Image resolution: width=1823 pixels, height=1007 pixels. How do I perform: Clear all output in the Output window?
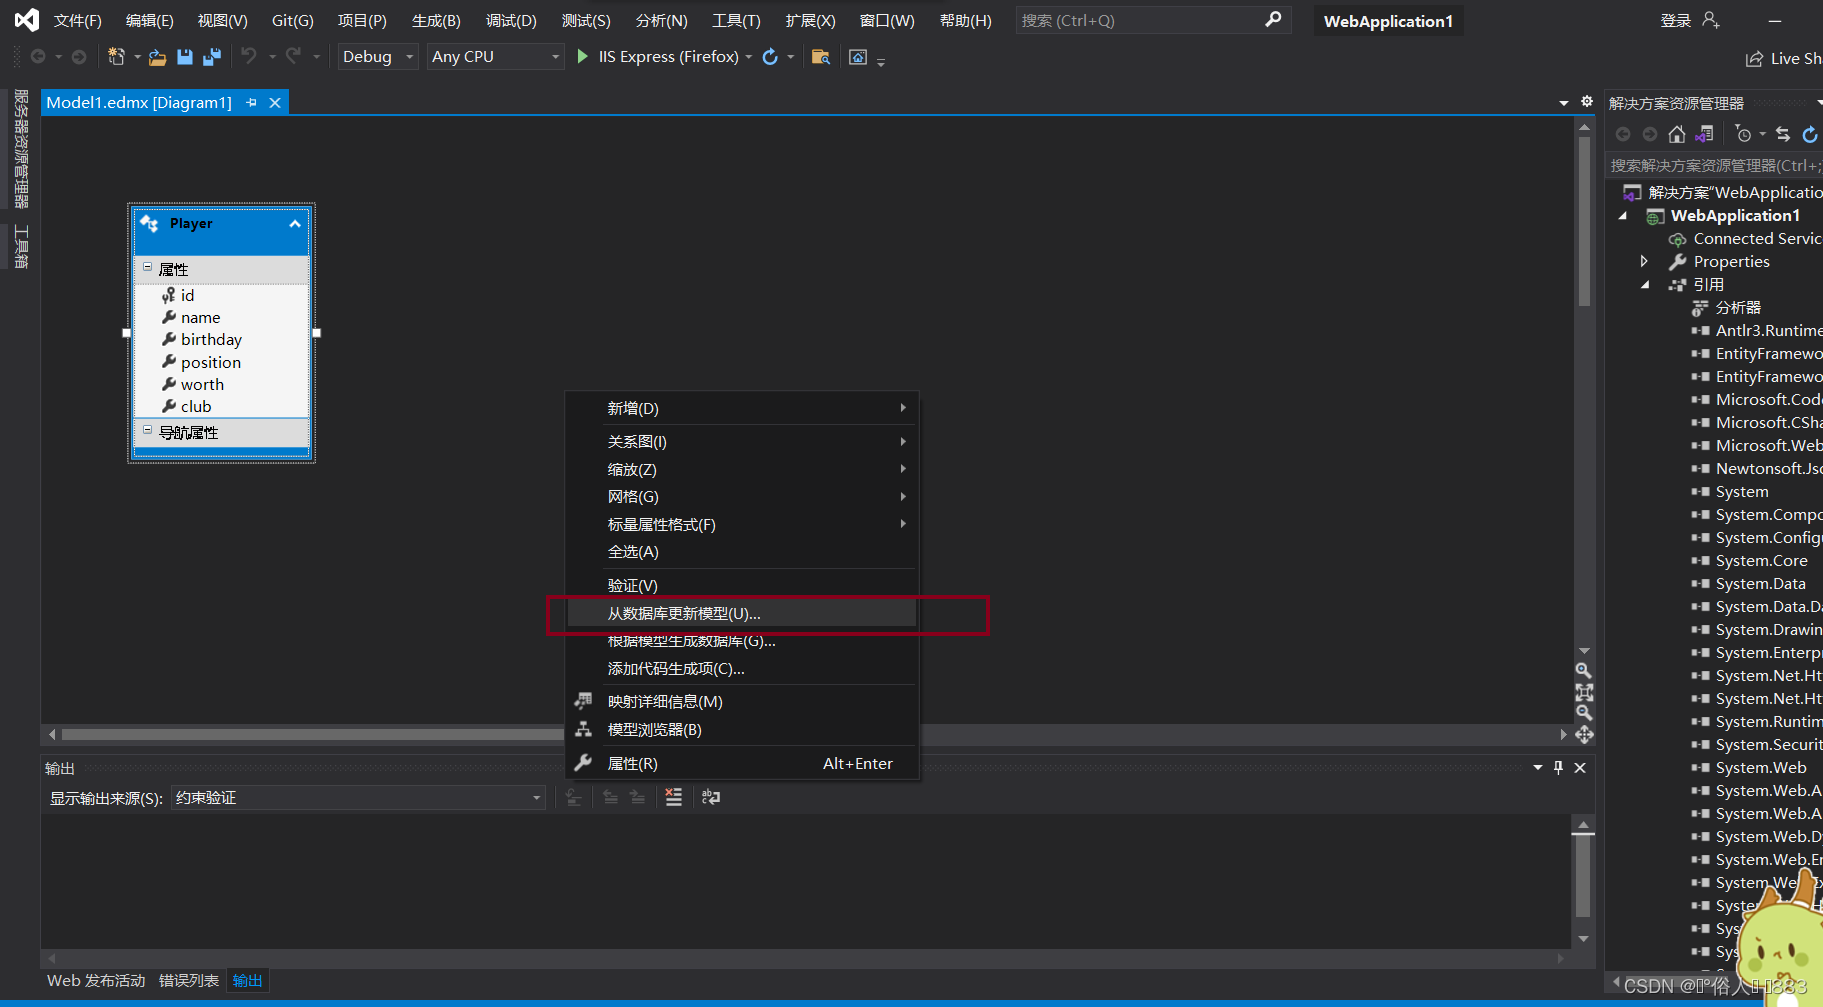(672, 797)
